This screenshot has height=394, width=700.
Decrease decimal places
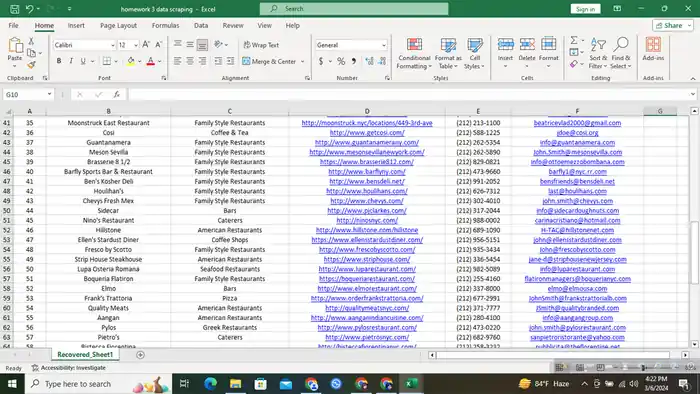(383, 61)
